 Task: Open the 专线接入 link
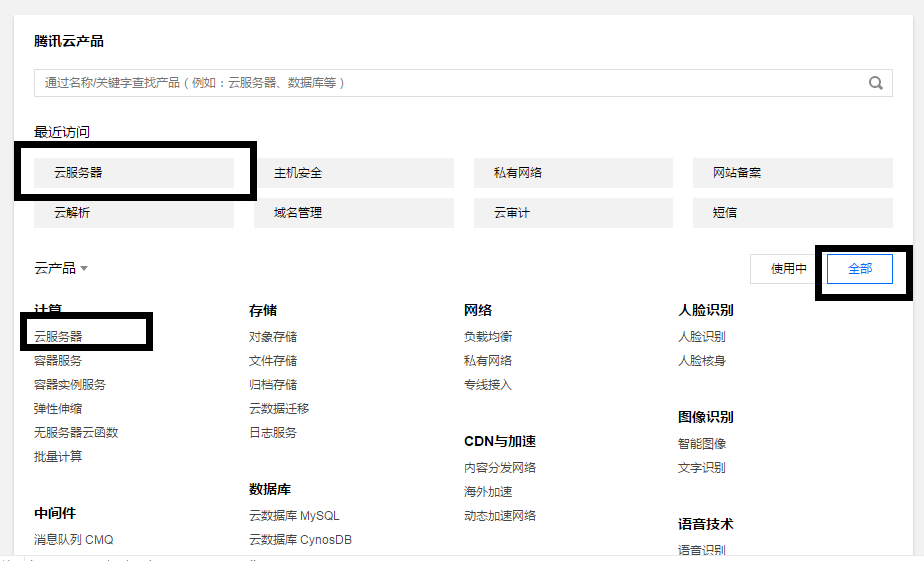[488, 385]
